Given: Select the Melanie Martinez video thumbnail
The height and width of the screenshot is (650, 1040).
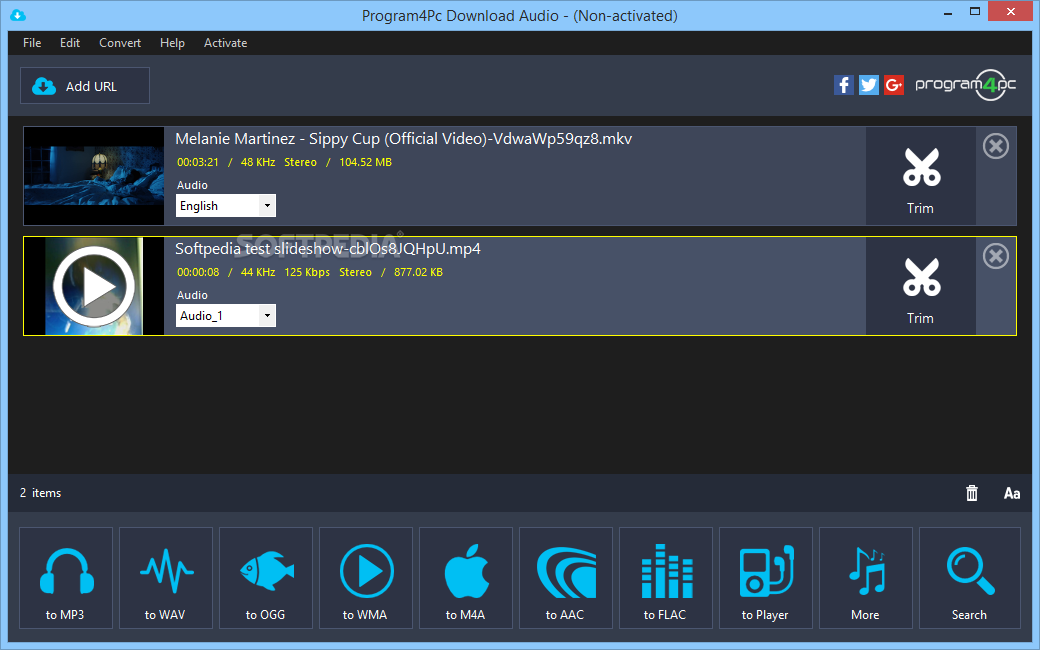Looking at the screenshot, I should tap(94, 176).
